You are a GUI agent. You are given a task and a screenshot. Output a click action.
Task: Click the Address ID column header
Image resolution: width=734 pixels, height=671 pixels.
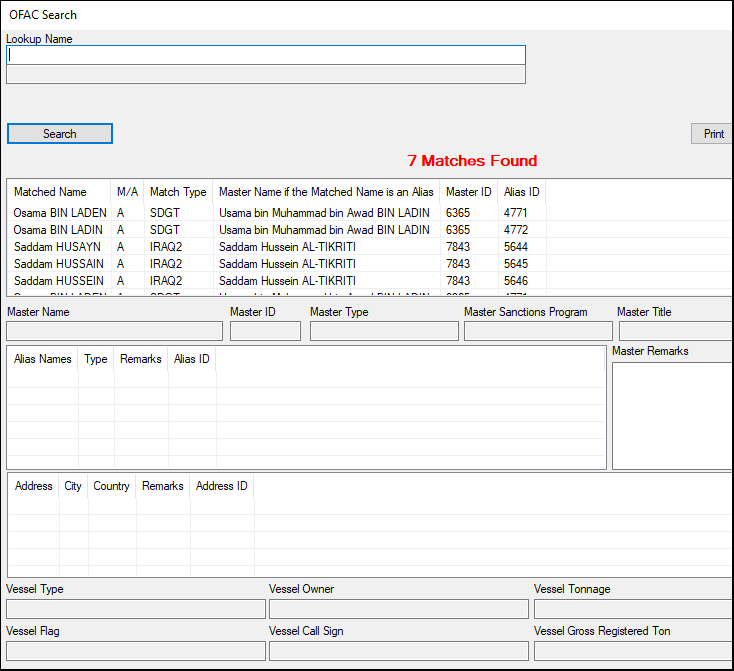coord(222,486)
